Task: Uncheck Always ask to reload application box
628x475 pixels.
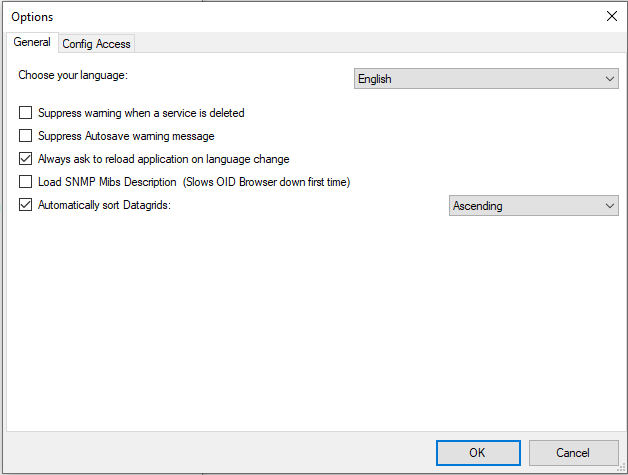Action: click(x=26, y=159)
